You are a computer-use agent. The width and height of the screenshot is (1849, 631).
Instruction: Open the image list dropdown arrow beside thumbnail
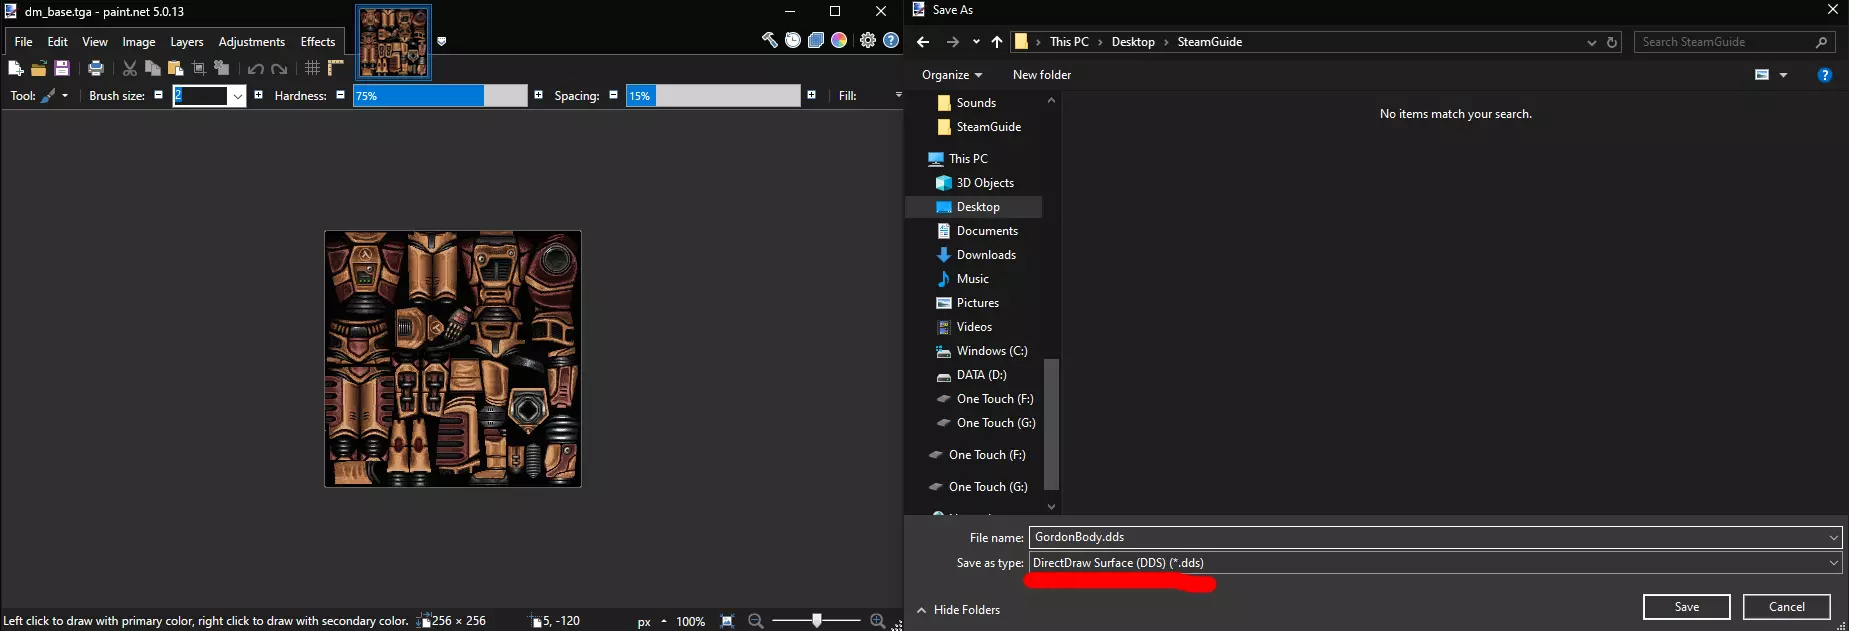442,41
